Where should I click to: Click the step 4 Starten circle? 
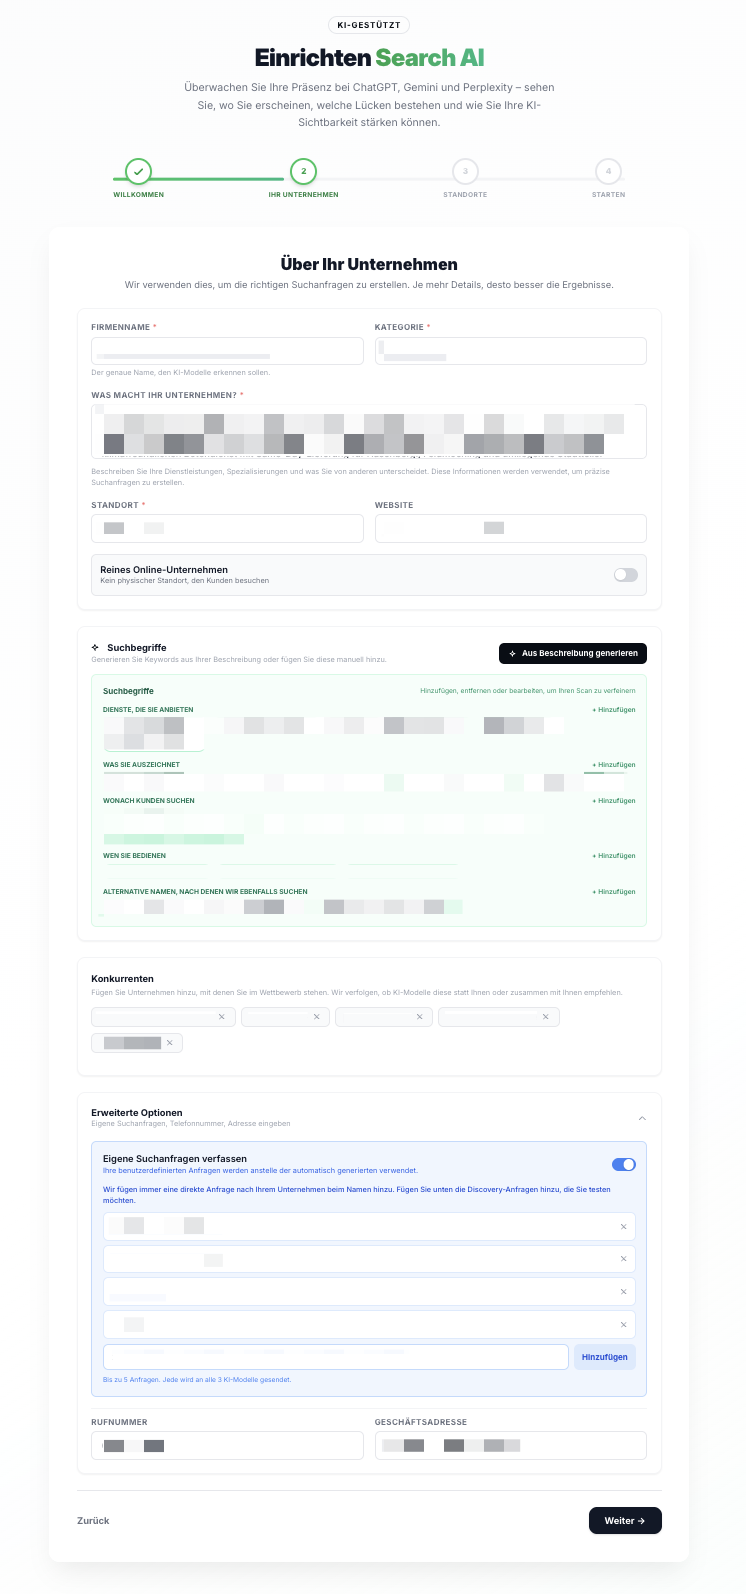pyautogui.click(x=608, y=171)
